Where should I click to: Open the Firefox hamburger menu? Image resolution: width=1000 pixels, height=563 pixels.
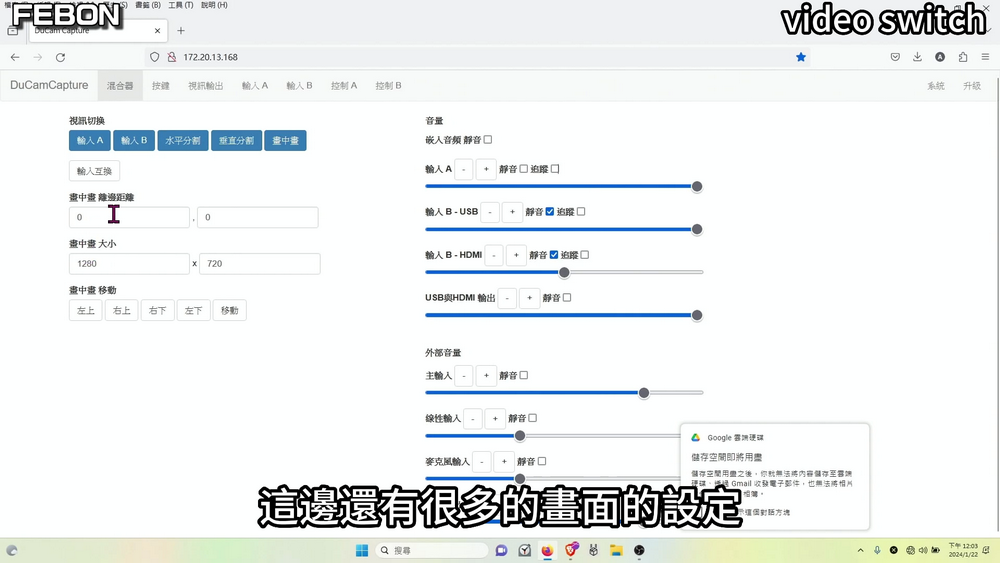(985, 57)
